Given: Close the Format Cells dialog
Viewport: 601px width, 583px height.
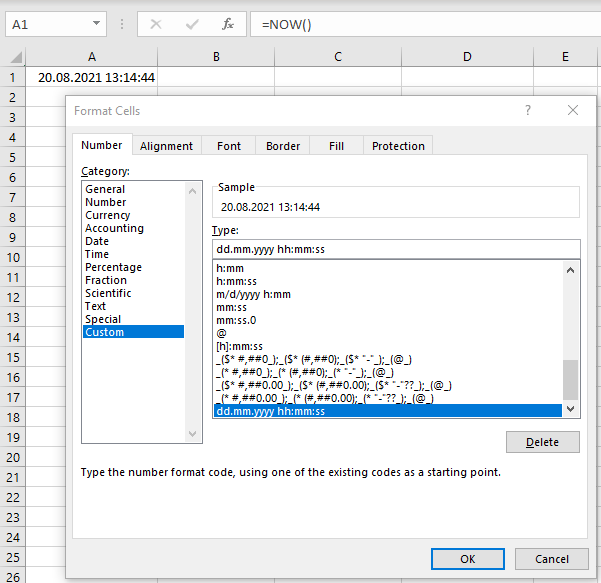Looking at the screenshot, I should [572, 111].
